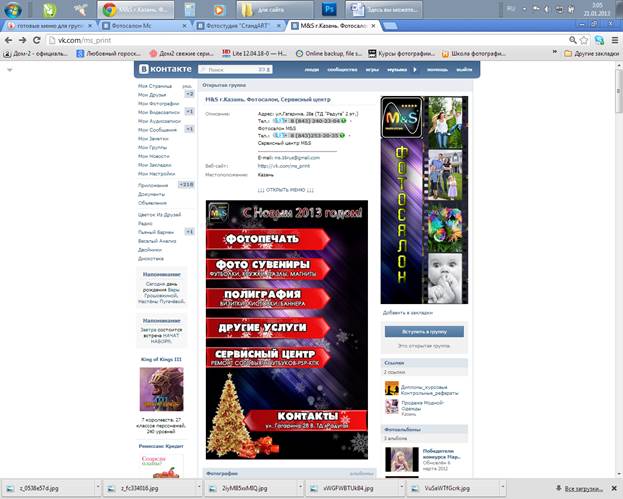Click the КОНТАКТЫ banner
The width and height of the screenshot is (623, 499).
306,420
